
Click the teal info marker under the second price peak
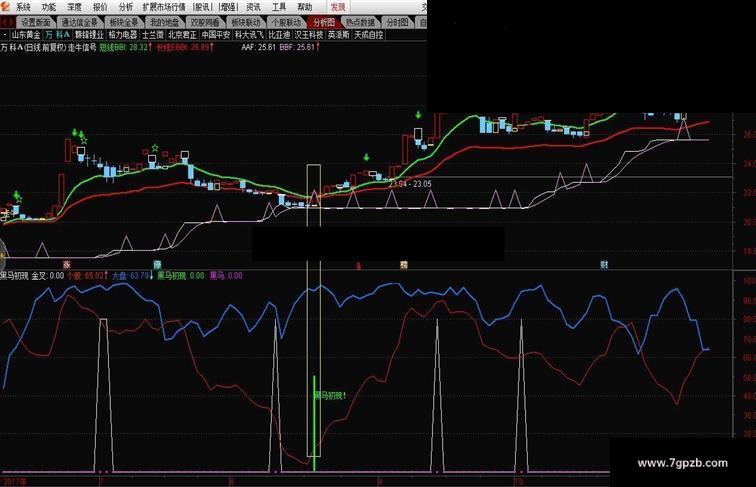click(157, 264)
